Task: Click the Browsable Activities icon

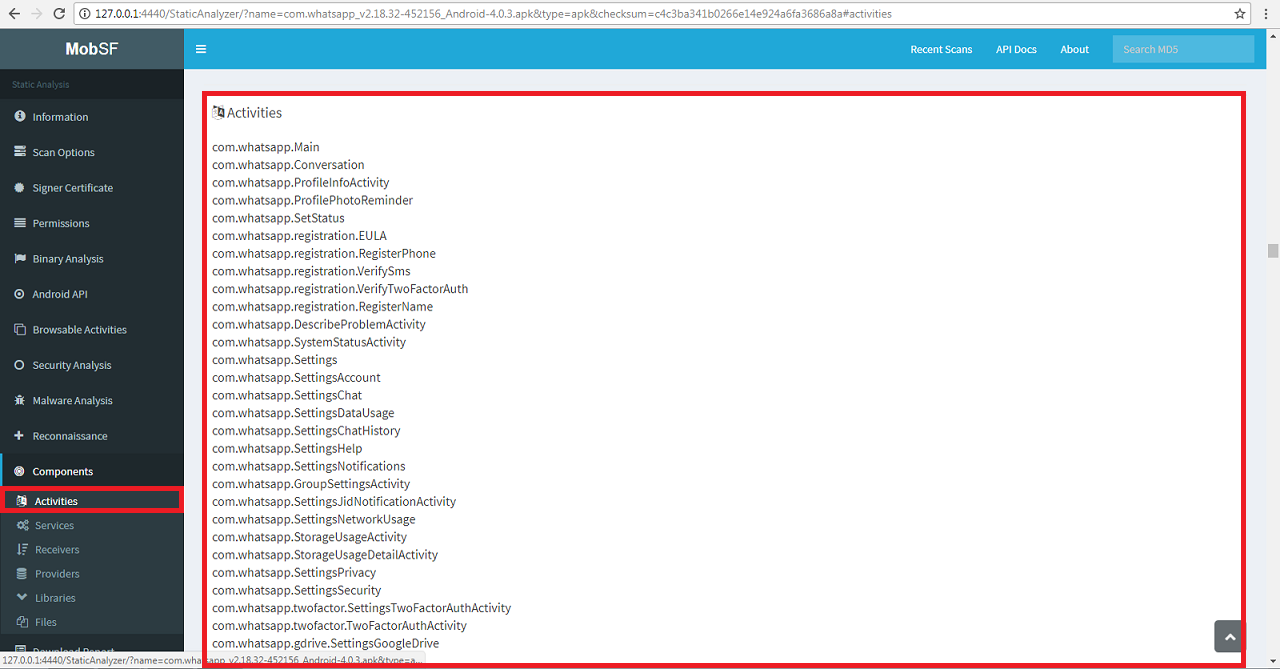Action: point(19,329)
